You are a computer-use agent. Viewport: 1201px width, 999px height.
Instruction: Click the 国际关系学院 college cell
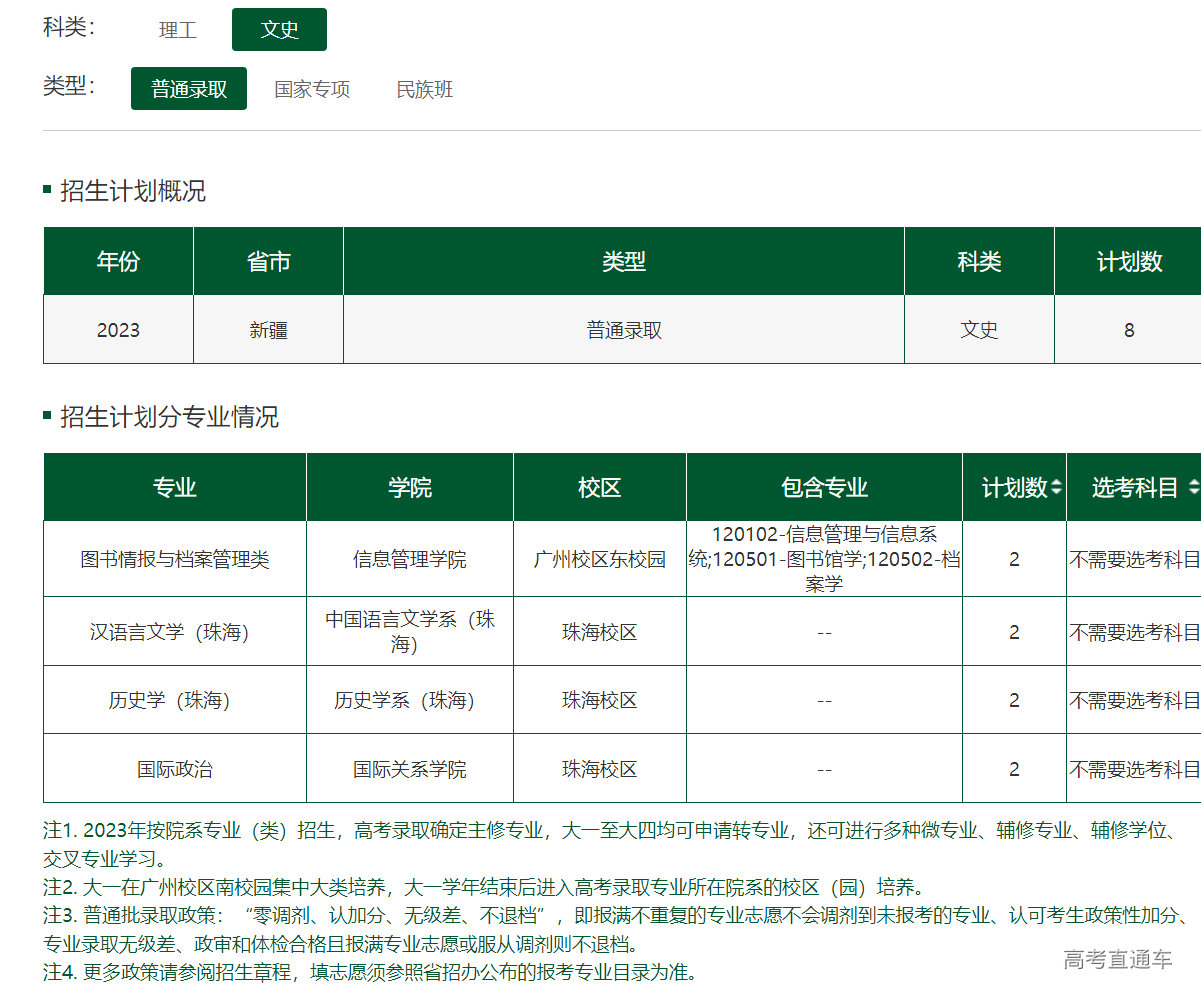(x=410, y=769)
